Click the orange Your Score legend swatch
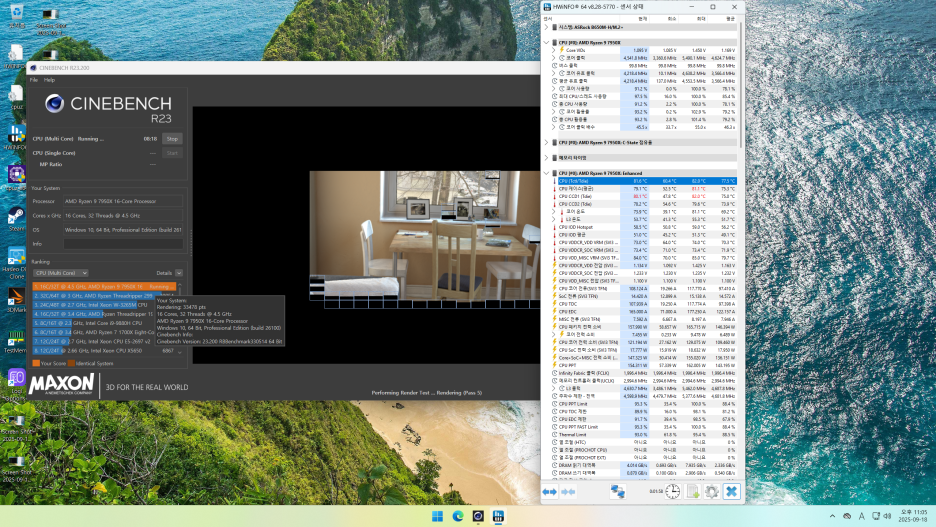Viewport: 936px width, 527px height. [36, 363]
